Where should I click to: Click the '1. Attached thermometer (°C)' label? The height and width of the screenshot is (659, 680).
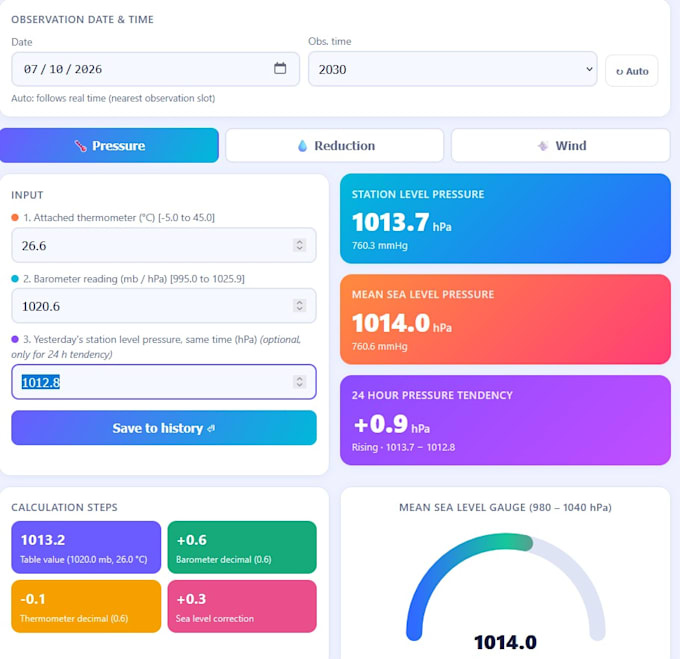coord(119,218)
